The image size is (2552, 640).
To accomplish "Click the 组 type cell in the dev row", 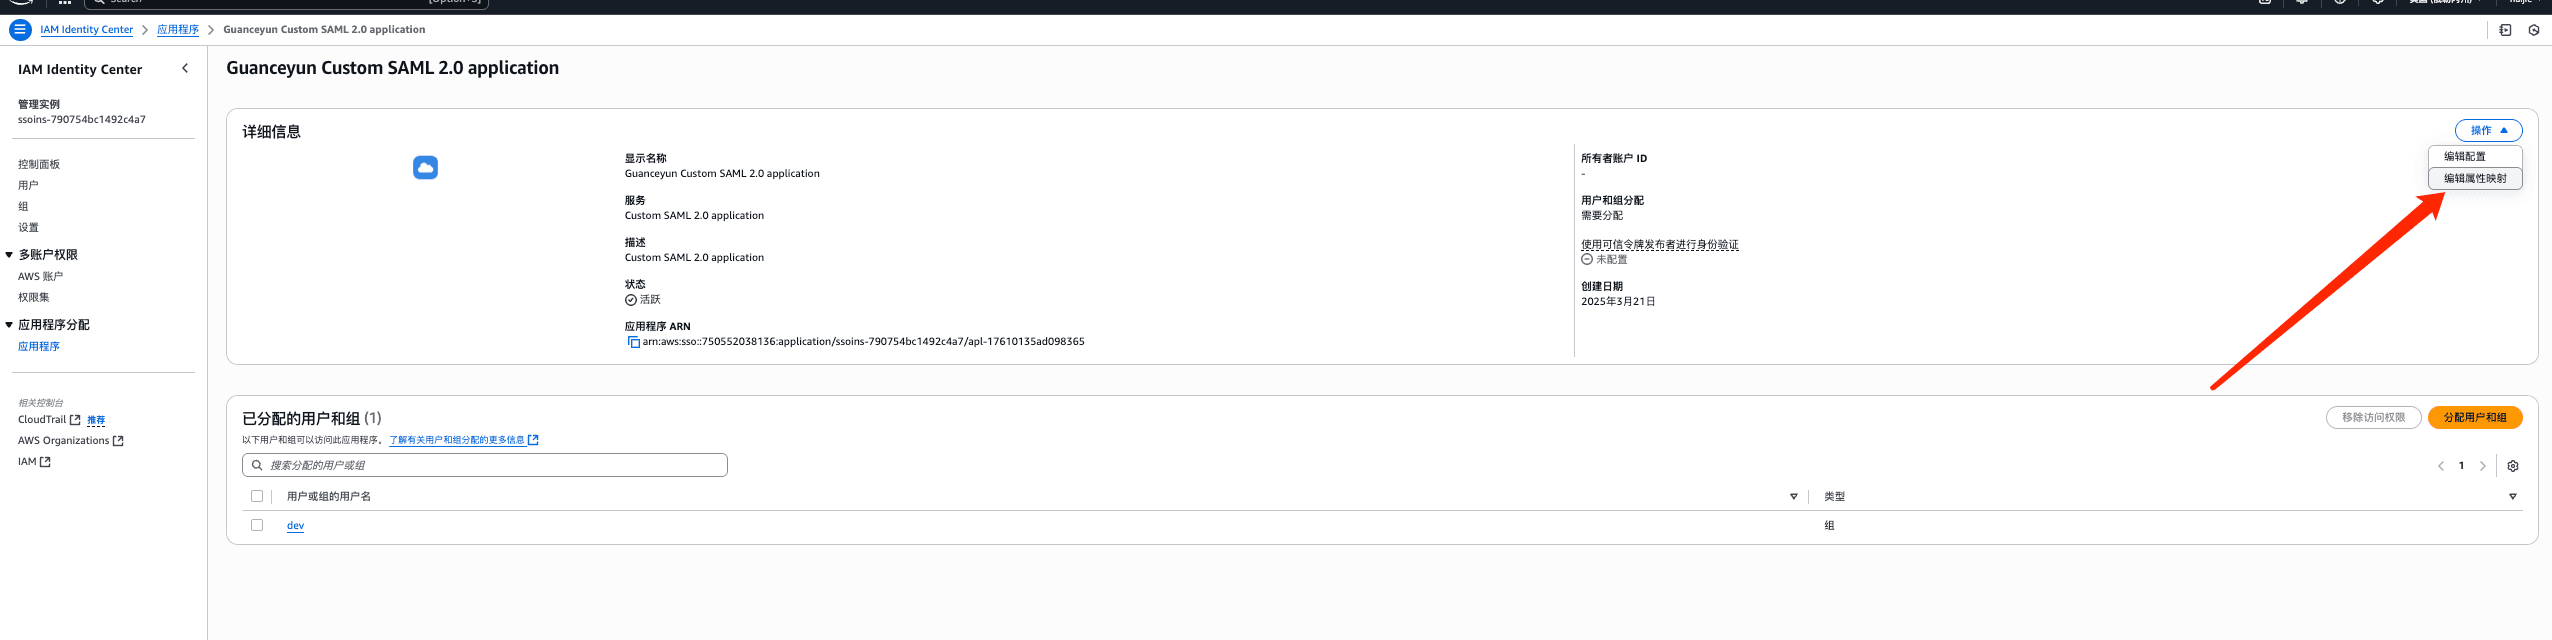I will 1829,526.
